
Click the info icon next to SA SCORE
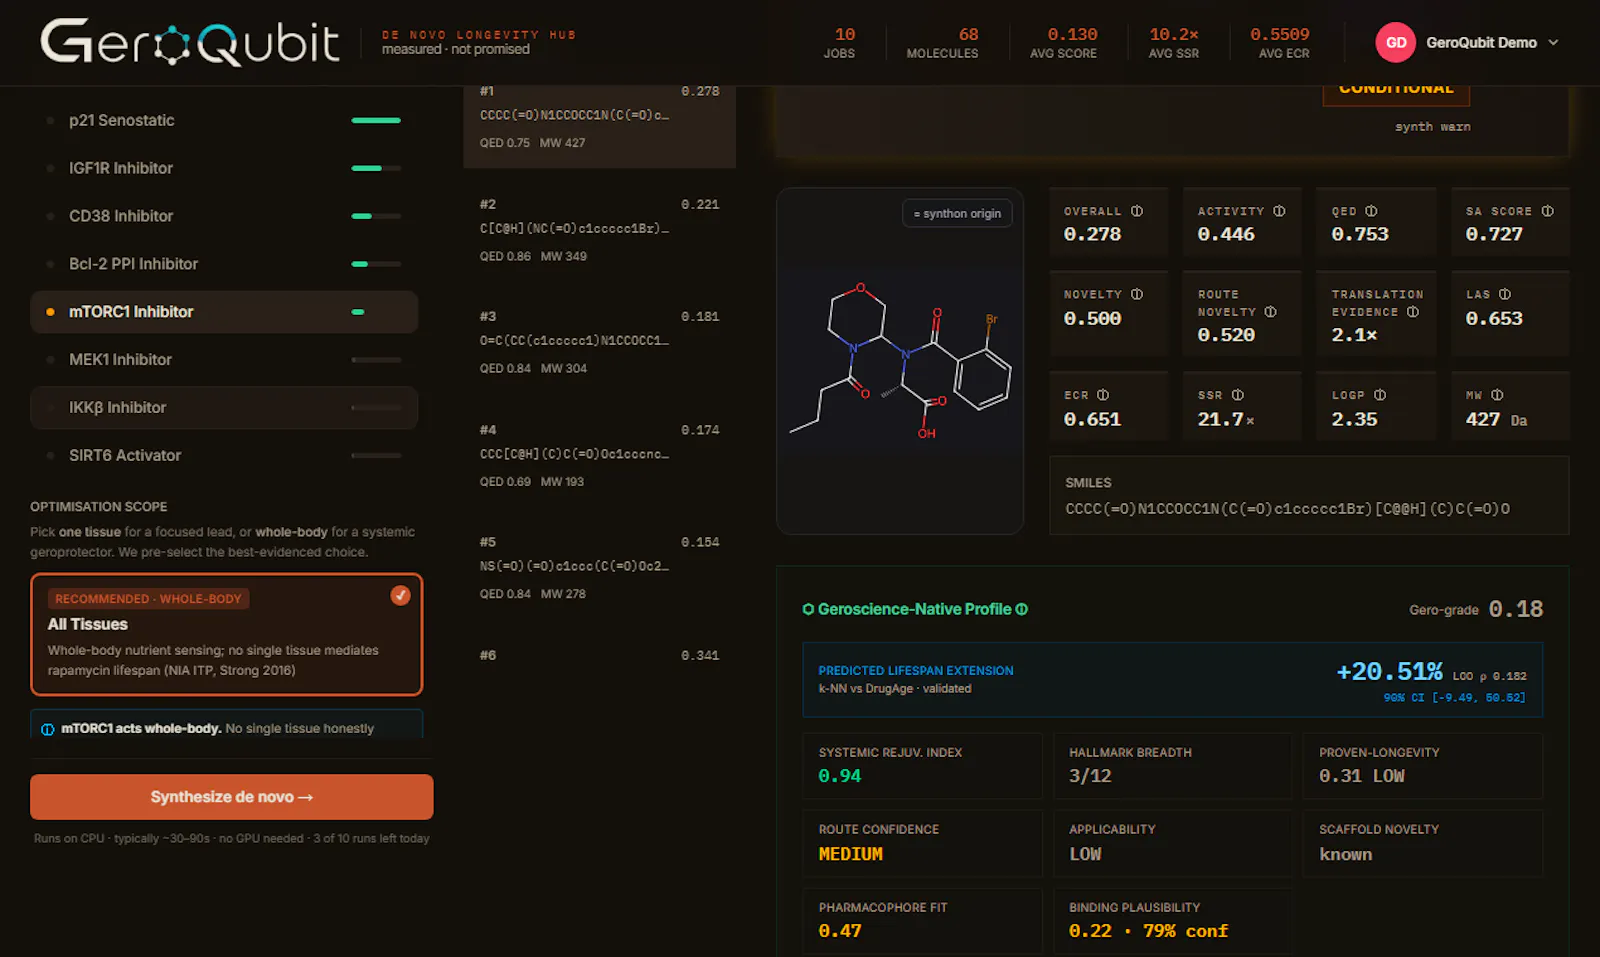tap(1547, 211)
